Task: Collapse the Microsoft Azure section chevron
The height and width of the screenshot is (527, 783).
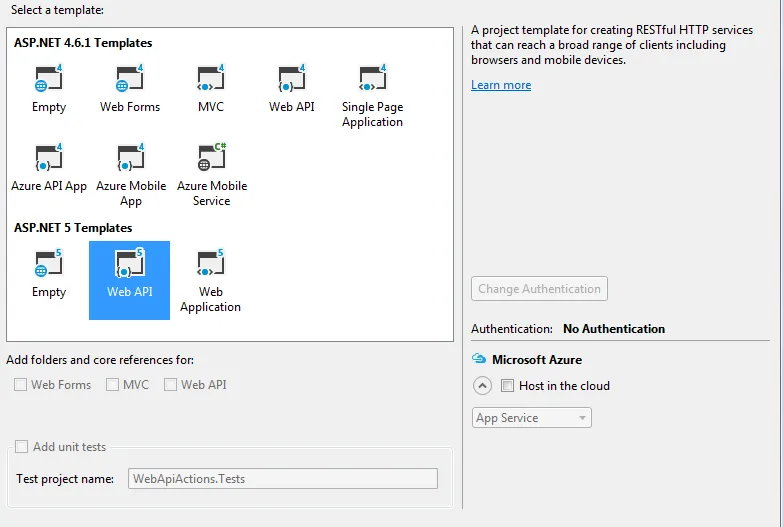Action: 482,386
